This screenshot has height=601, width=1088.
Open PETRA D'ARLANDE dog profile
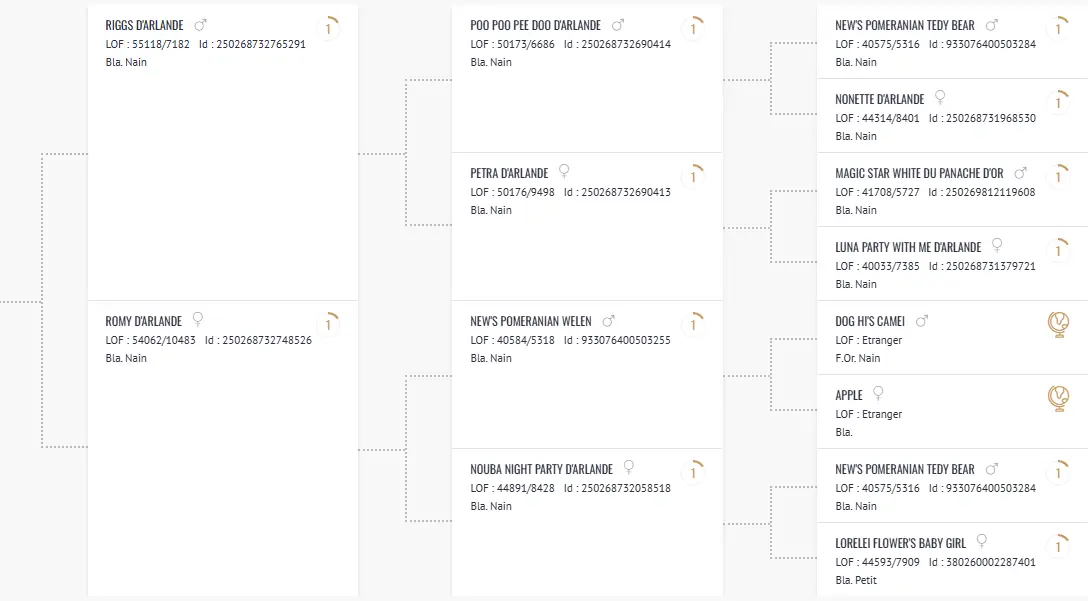pos(509,173)
